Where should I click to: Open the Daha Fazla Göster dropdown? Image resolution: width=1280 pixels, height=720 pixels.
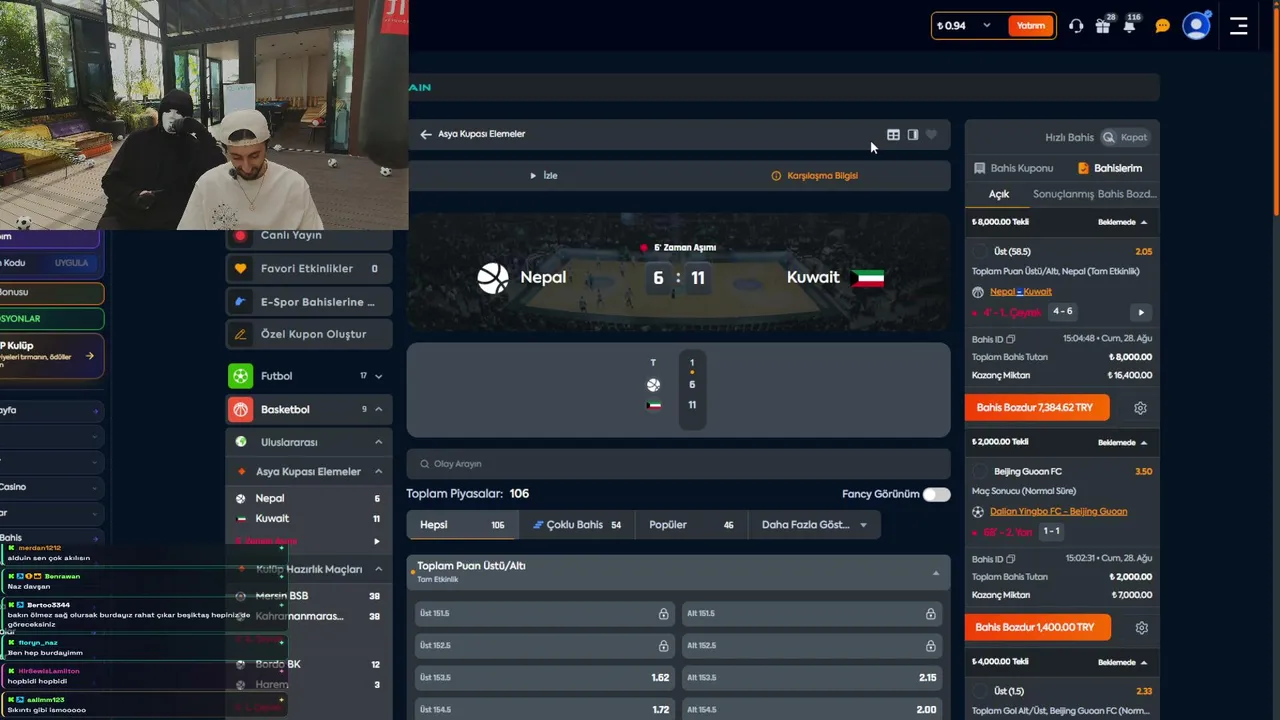pos(814,525)
